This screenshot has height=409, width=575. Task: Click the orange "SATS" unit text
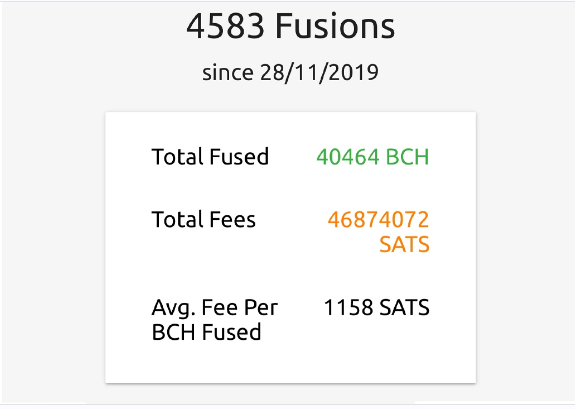pos(404,244)
